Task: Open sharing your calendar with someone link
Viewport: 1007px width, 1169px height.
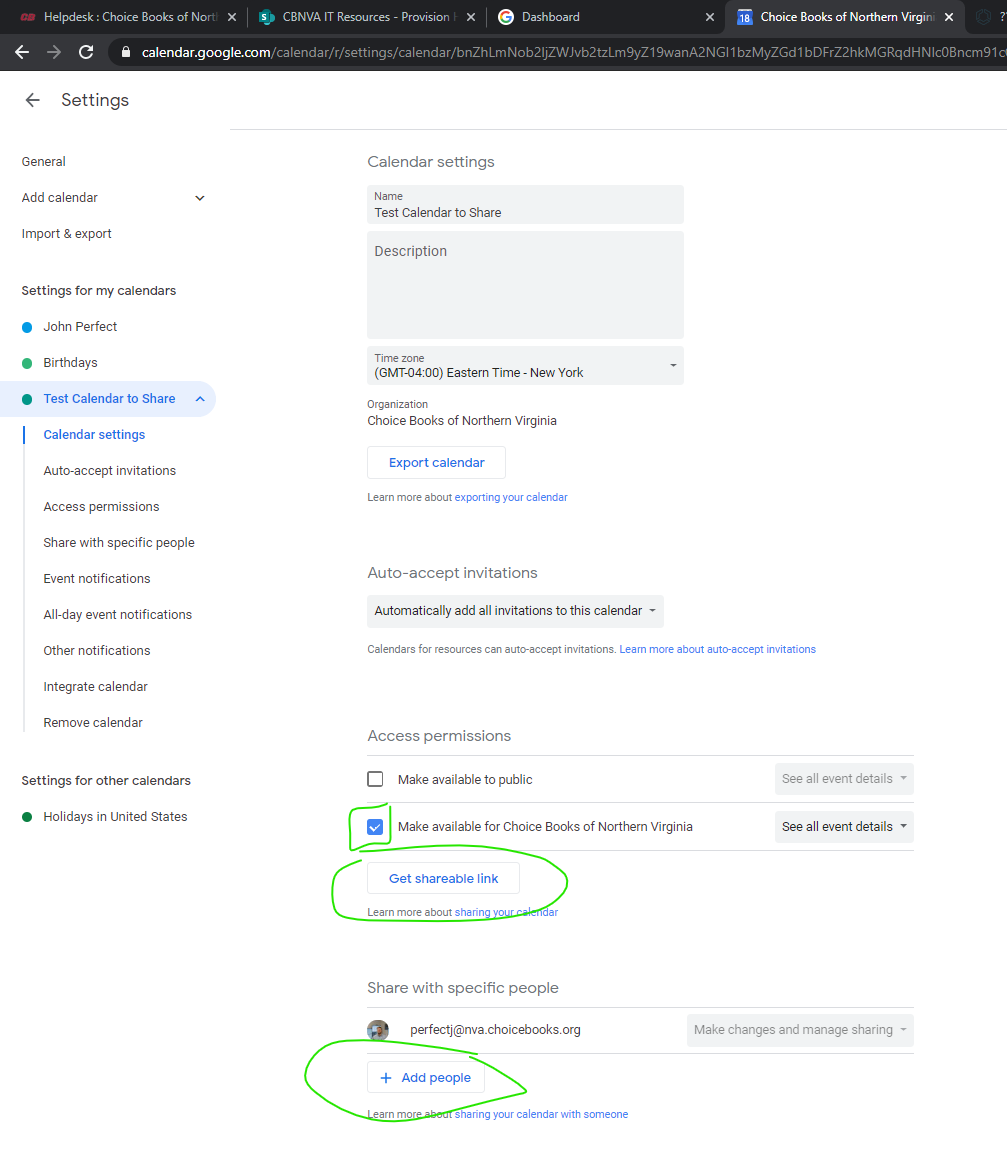Action: (x=541, y=1115)
